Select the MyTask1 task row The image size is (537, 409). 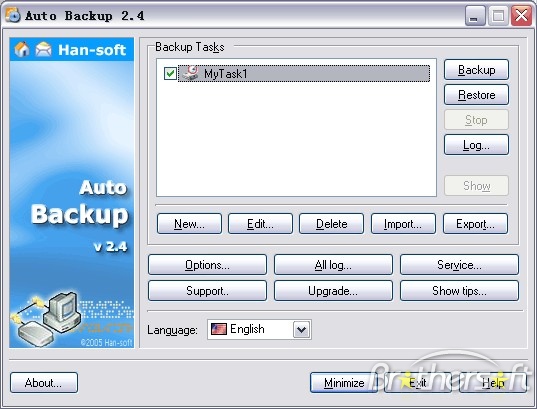pyautogui.click(x=304, y=73)
